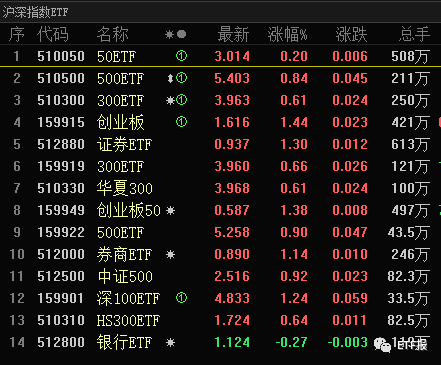
Task: Click change value -0.003
Action: coord(348,342)
